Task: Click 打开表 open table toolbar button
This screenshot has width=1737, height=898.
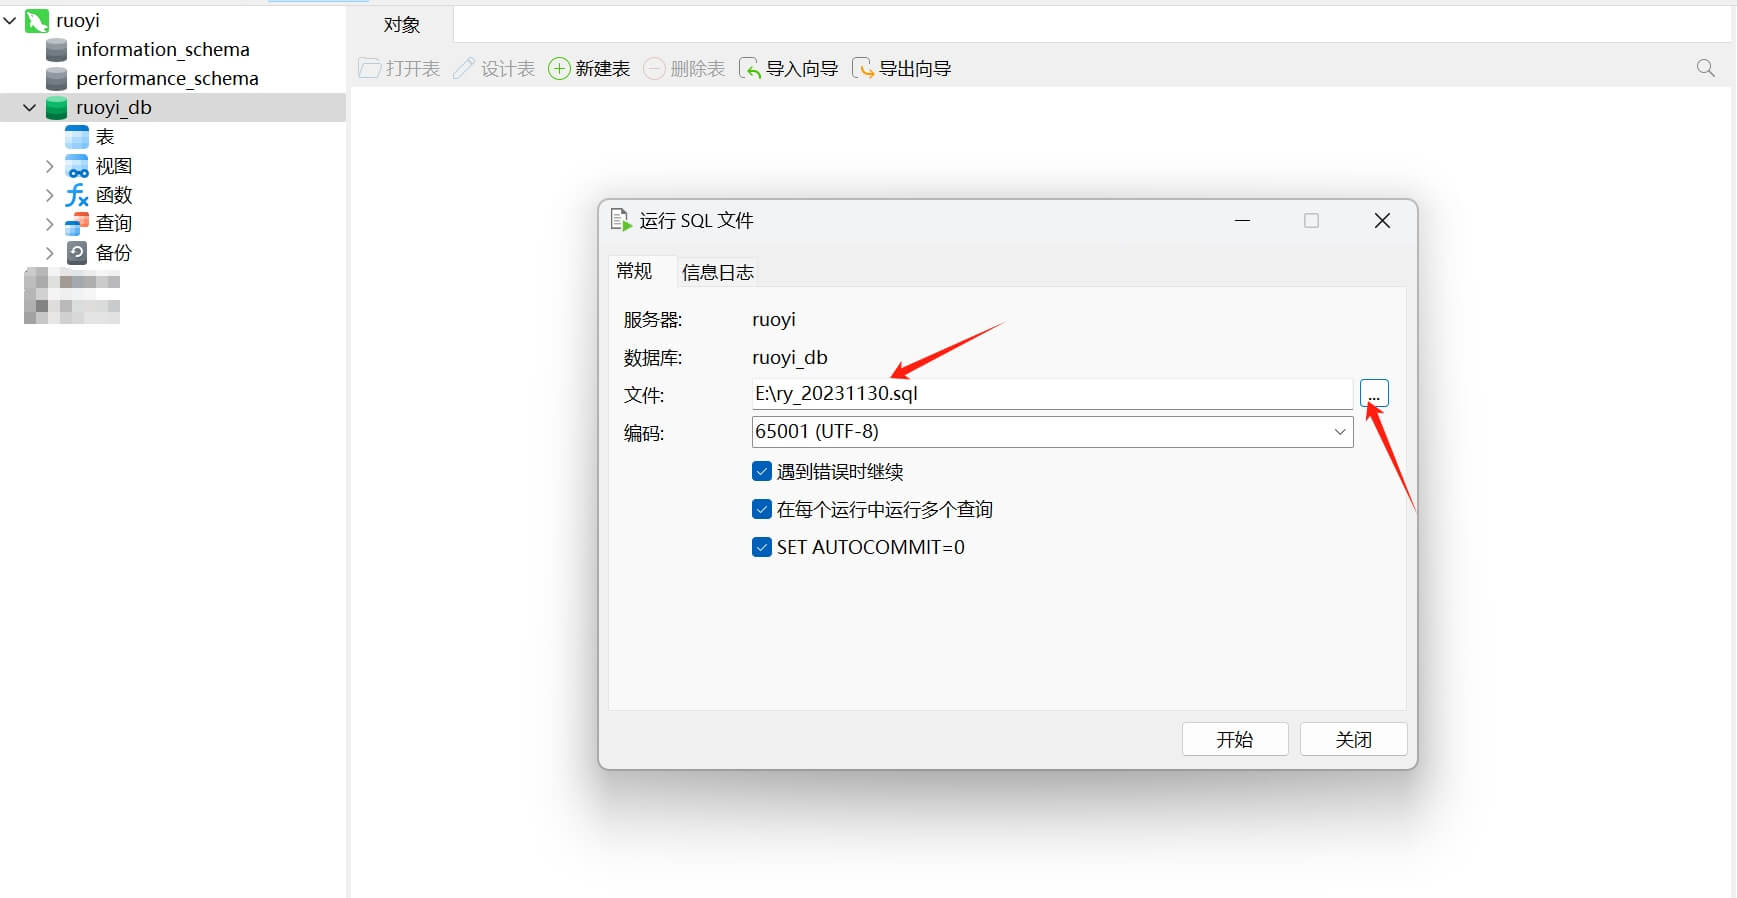Action: (x=400, y=68)
